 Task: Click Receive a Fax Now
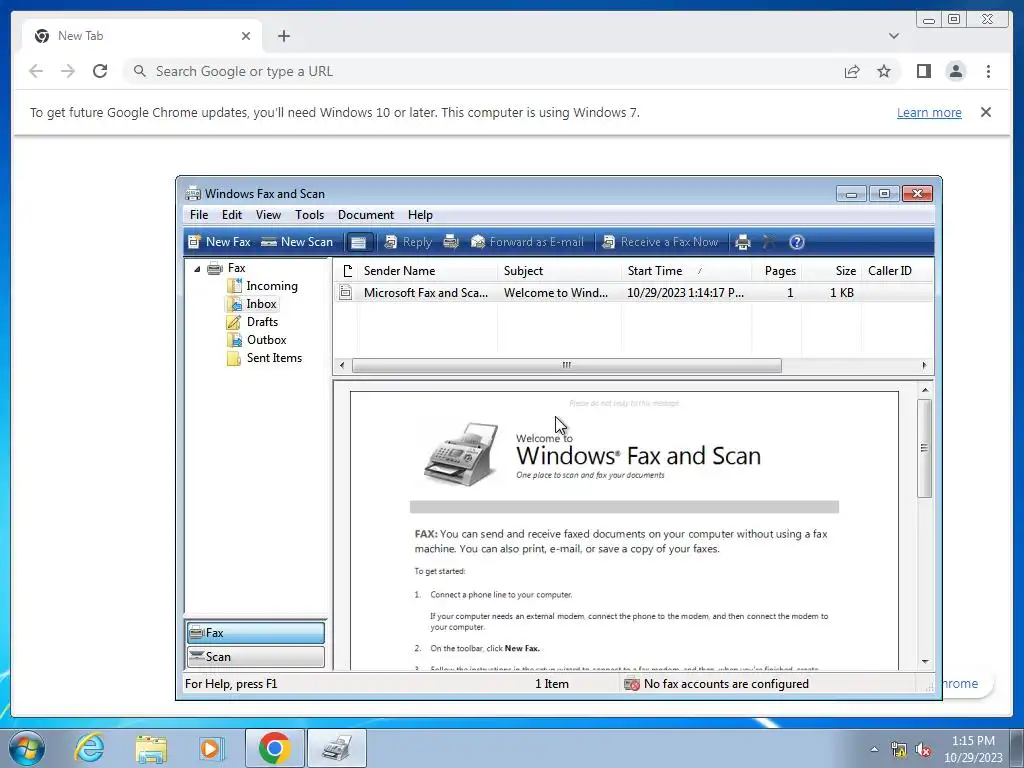point(660,242)
